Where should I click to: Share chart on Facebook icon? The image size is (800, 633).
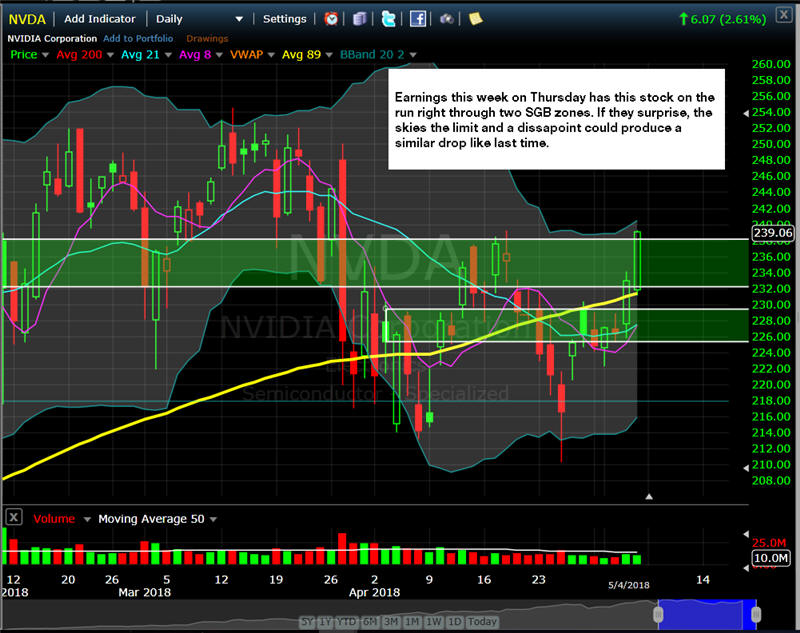tap(418, 19)
